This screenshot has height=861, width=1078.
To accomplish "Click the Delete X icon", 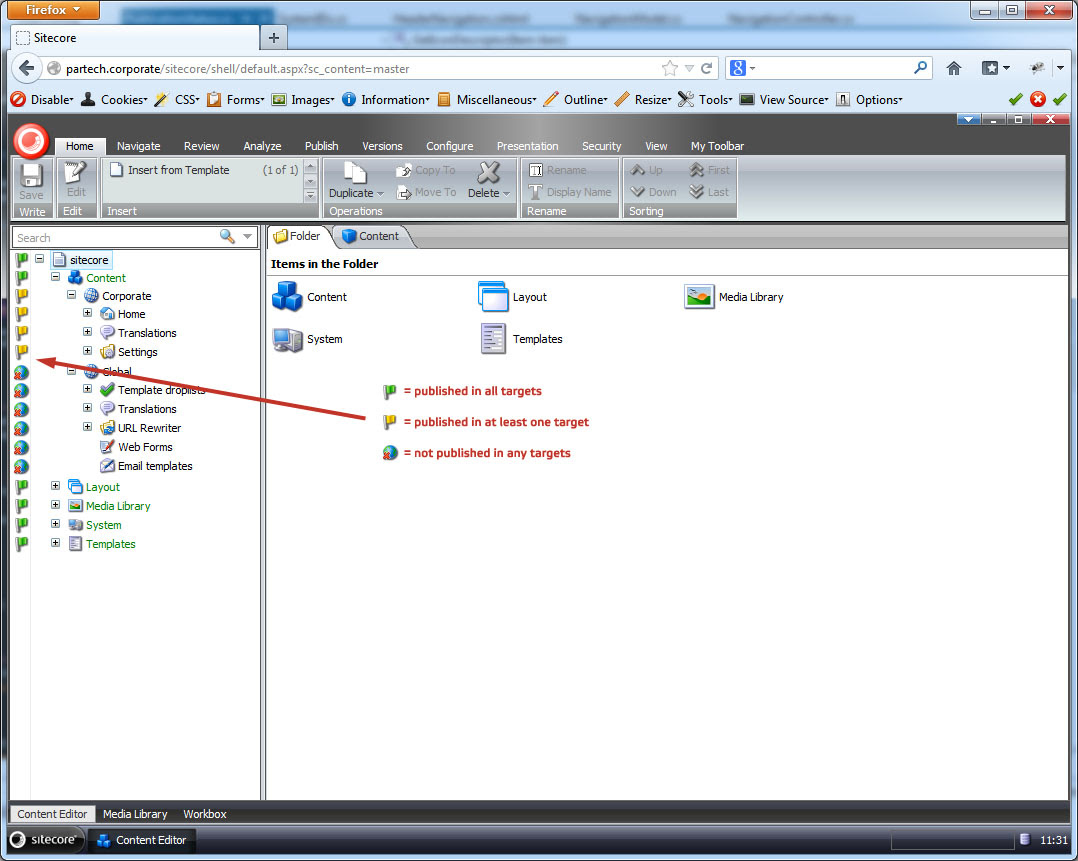I will tap(489, 172).
